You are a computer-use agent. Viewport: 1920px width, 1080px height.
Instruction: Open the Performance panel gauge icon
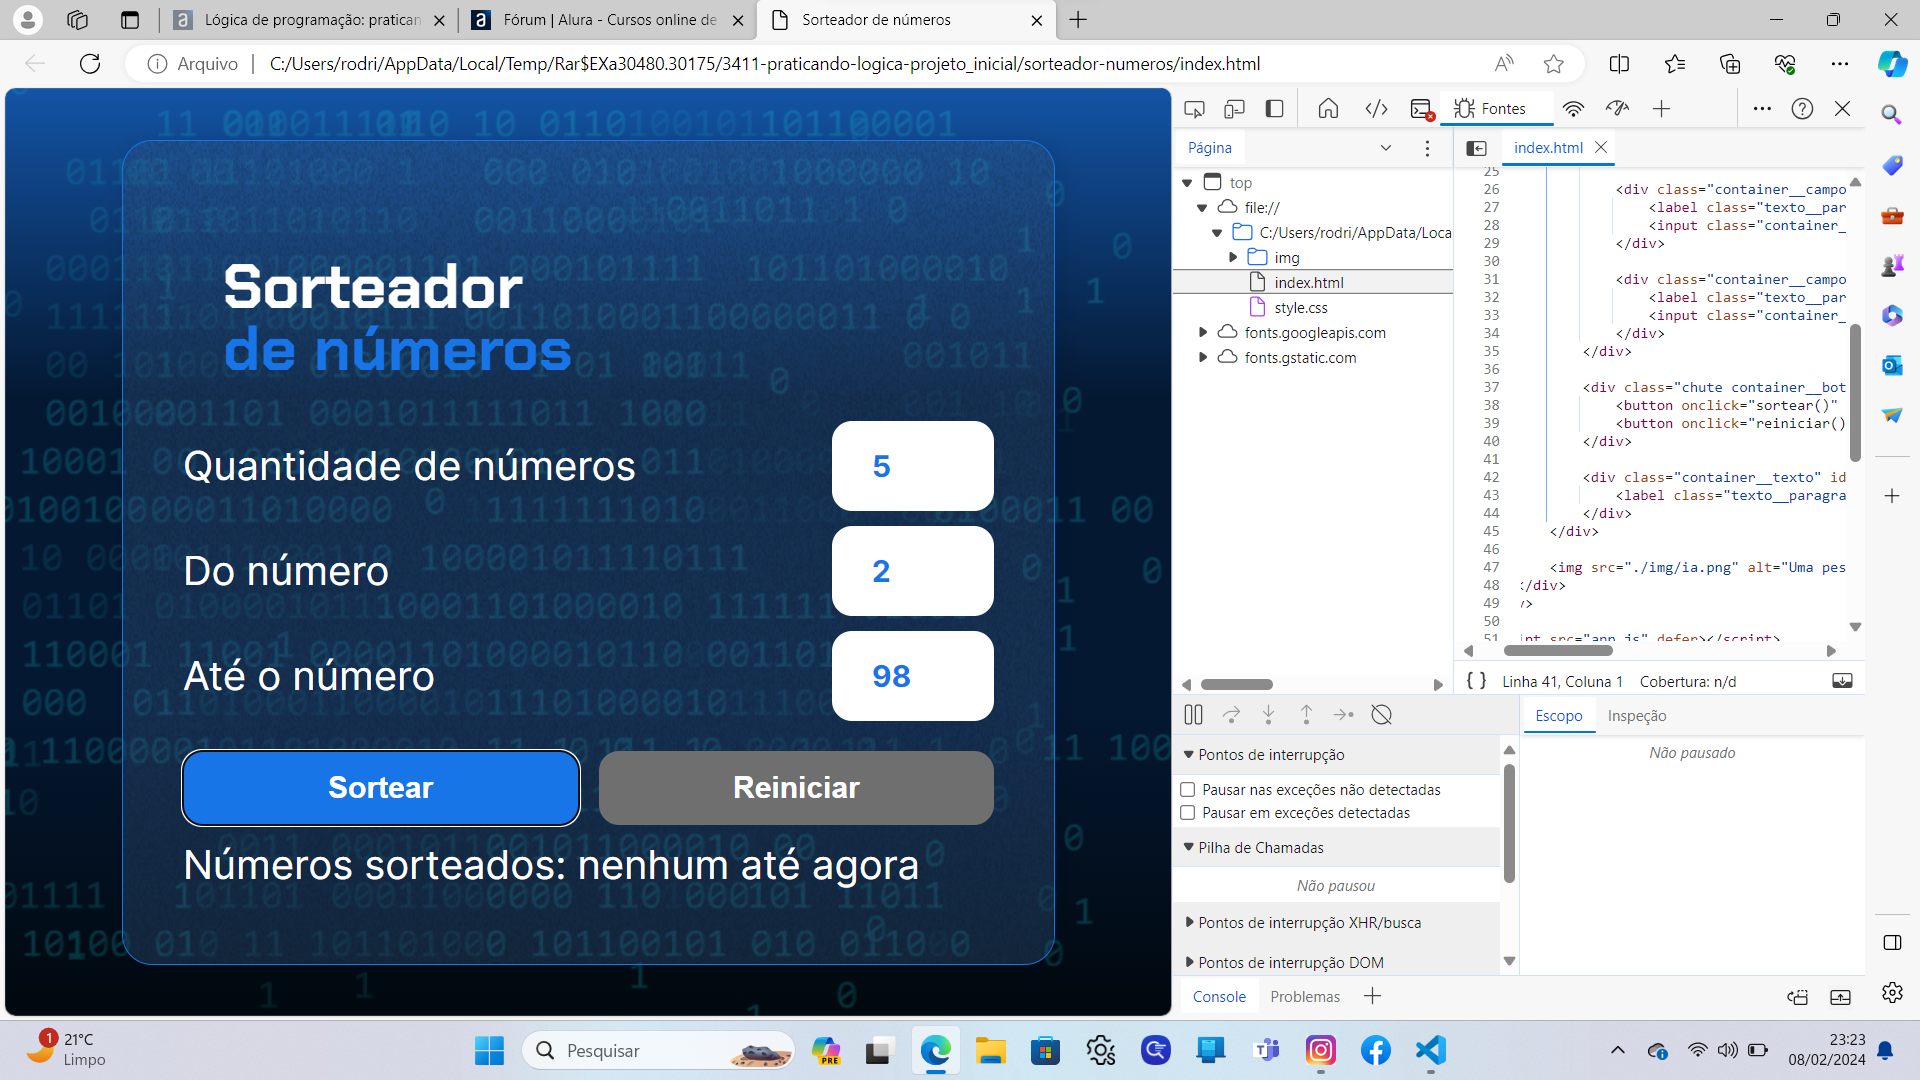(1617, 109)
